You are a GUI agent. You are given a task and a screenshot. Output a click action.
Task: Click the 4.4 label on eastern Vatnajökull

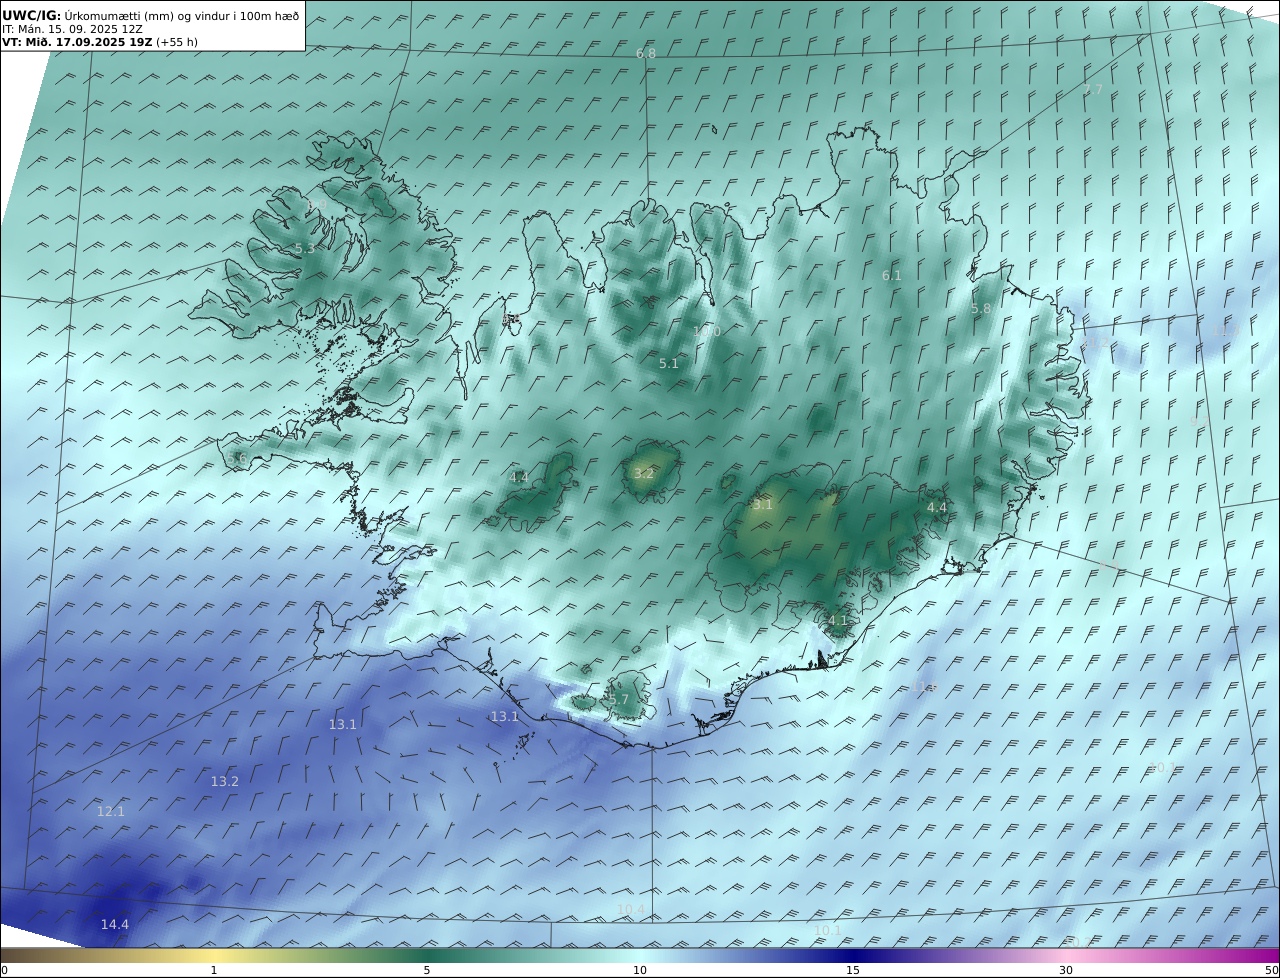coord(936,508)
